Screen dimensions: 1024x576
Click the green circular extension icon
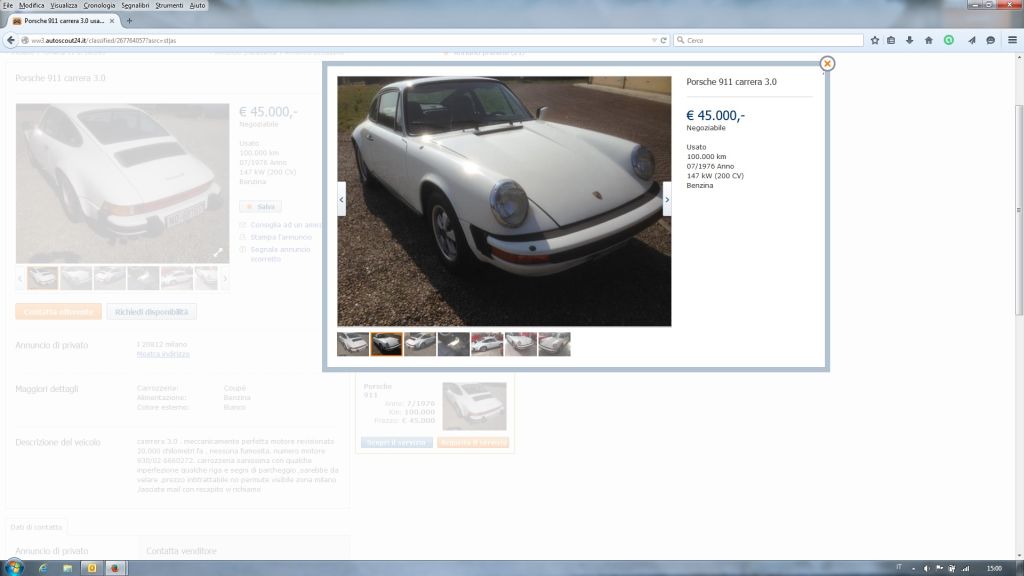949,40
